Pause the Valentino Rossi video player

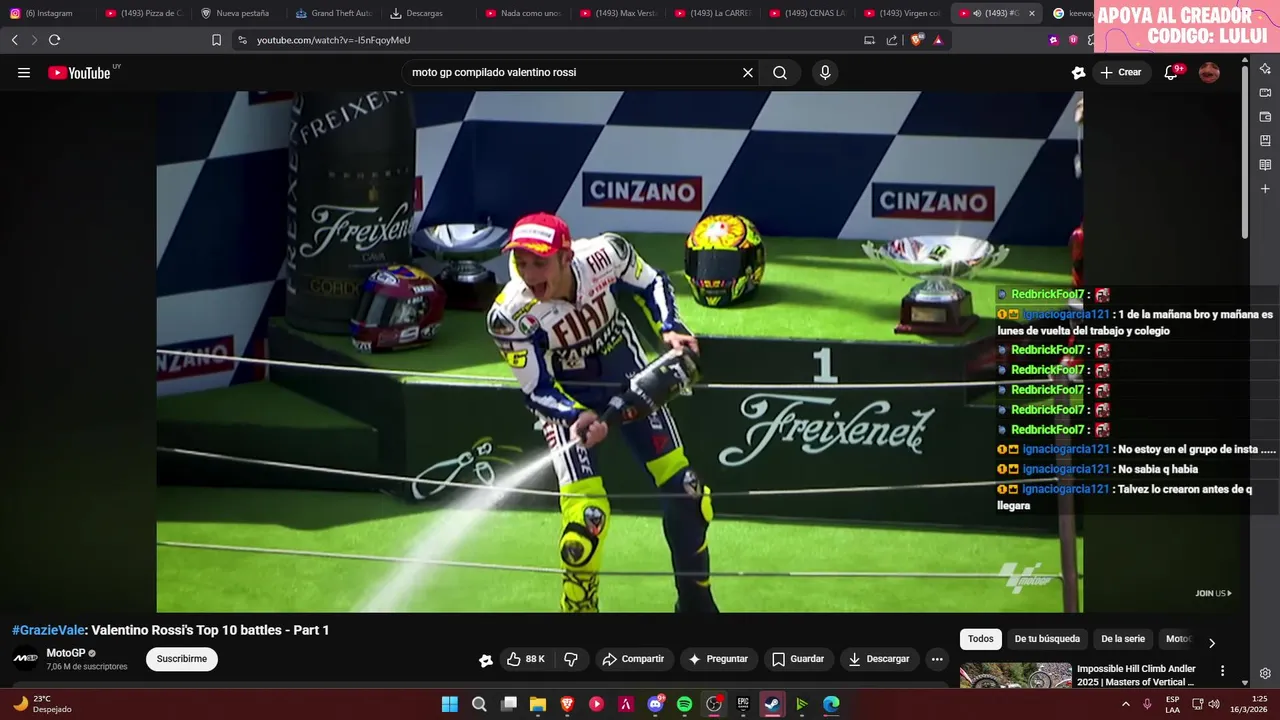(x=619, y=351)
